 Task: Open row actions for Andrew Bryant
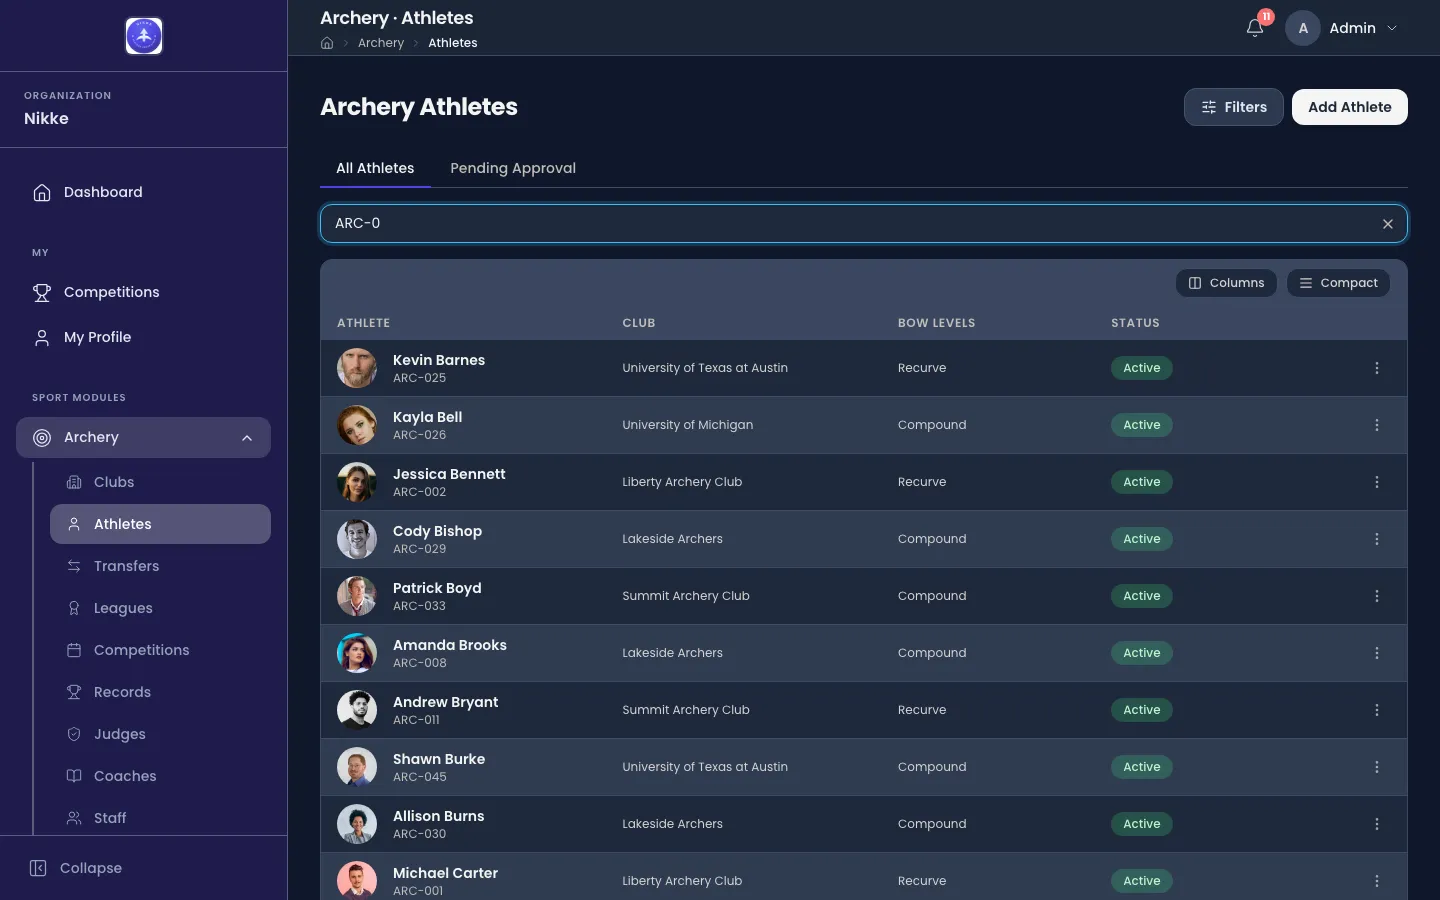[1377, 710]
